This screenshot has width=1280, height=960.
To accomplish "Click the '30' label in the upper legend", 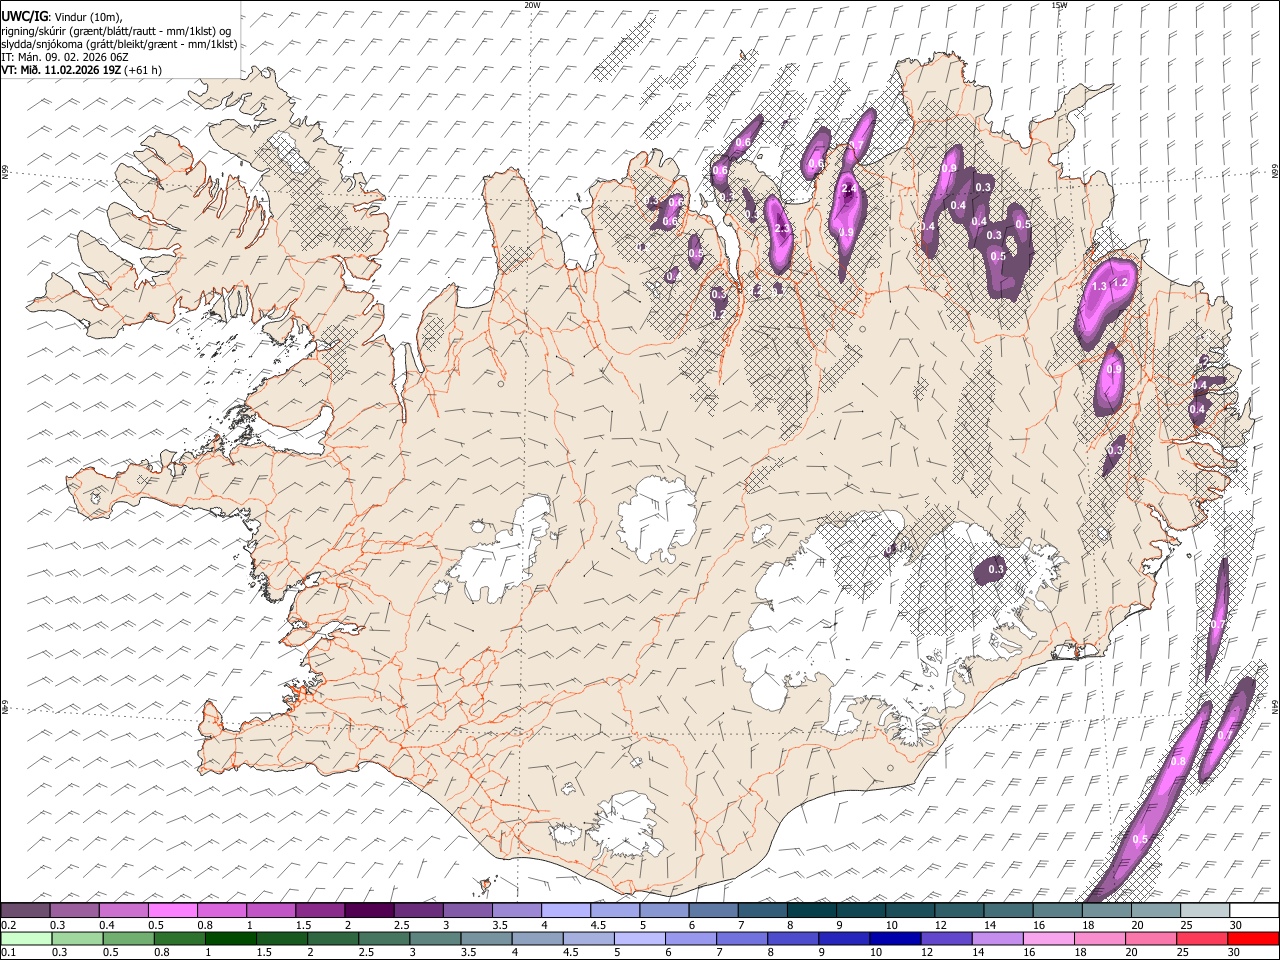I will (x=1236, y=925).
